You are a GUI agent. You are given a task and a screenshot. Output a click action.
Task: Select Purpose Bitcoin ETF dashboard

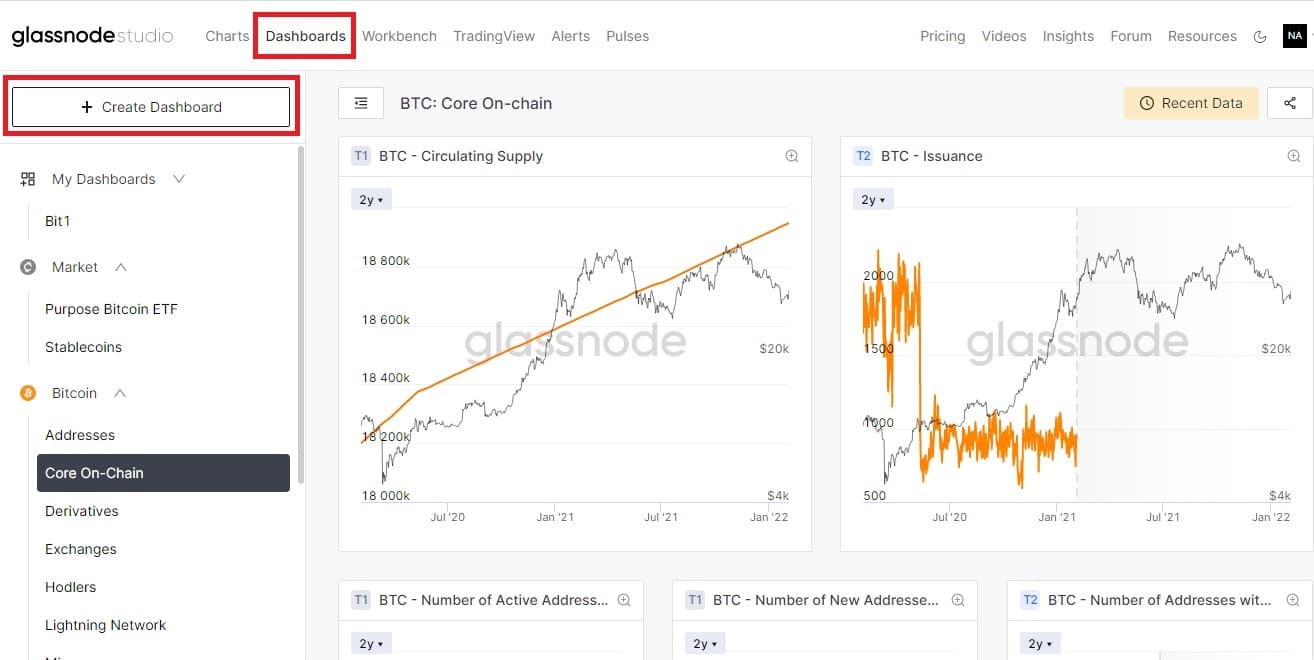click(111, 309)
